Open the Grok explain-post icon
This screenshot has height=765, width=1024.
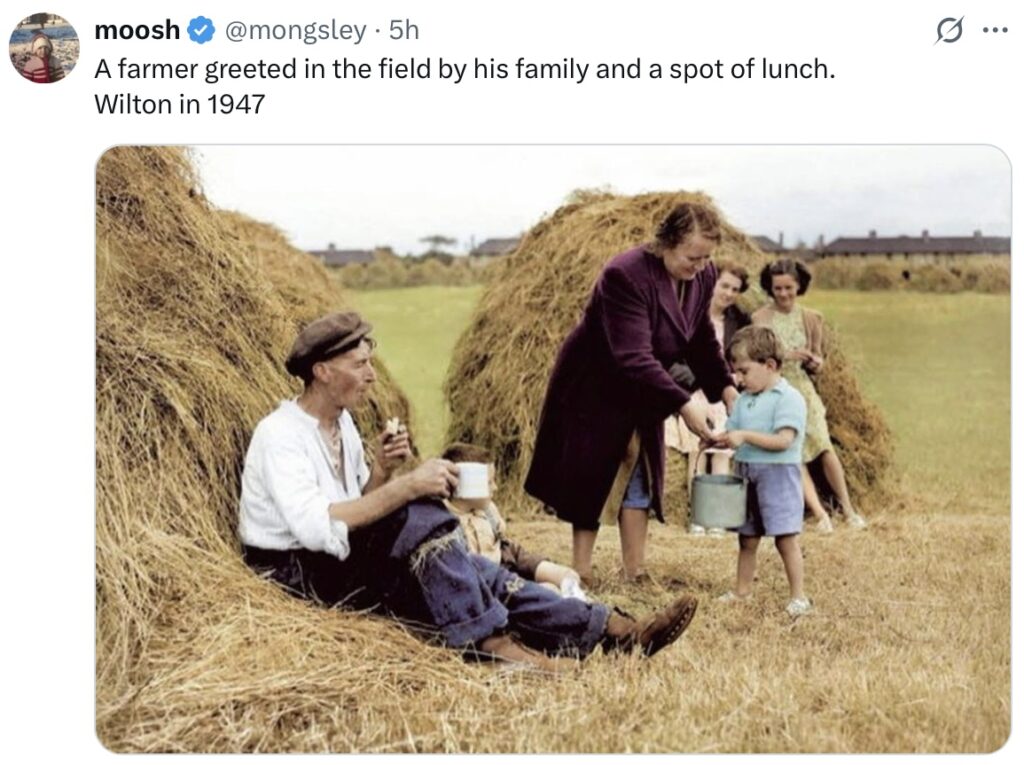click(948, 31)
